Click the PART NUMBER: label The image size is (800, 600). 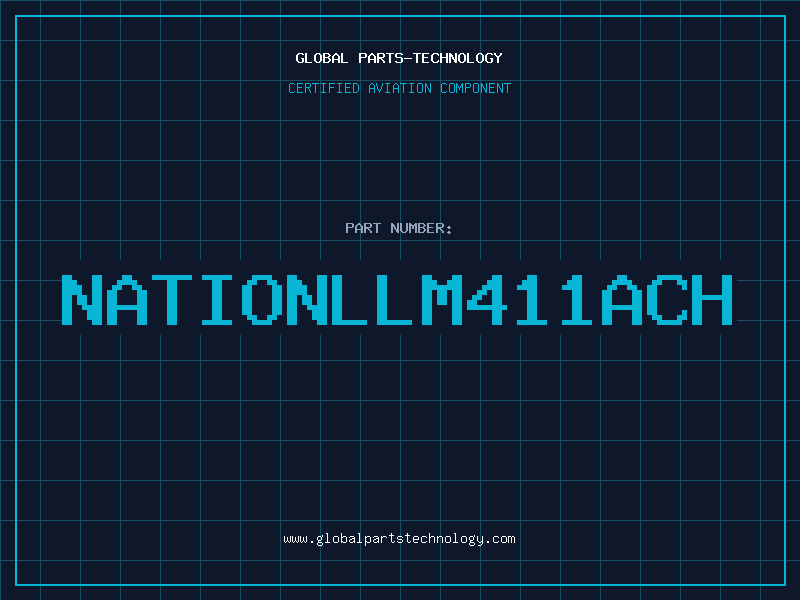click(x=398, y=228)
